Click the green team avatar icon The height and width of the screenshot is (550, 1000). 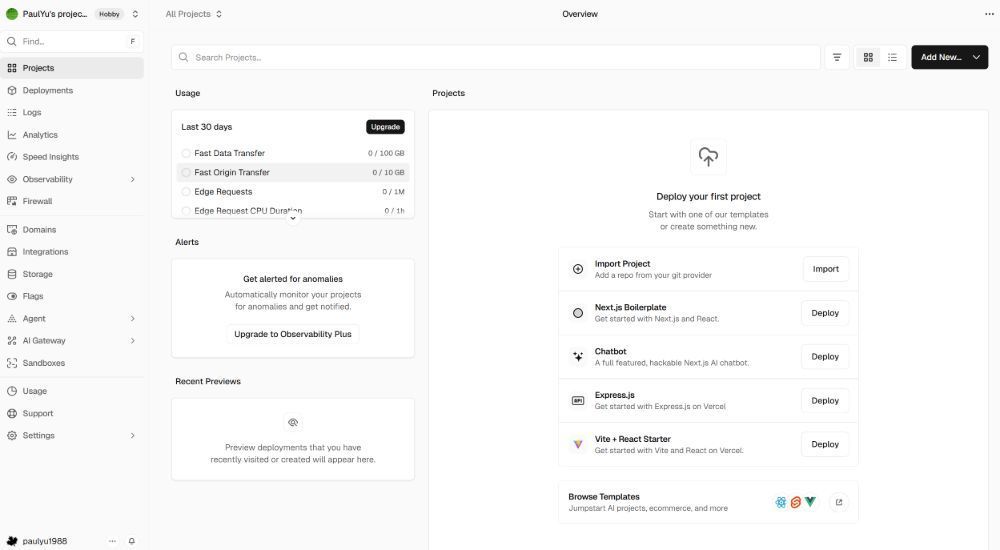11,14
